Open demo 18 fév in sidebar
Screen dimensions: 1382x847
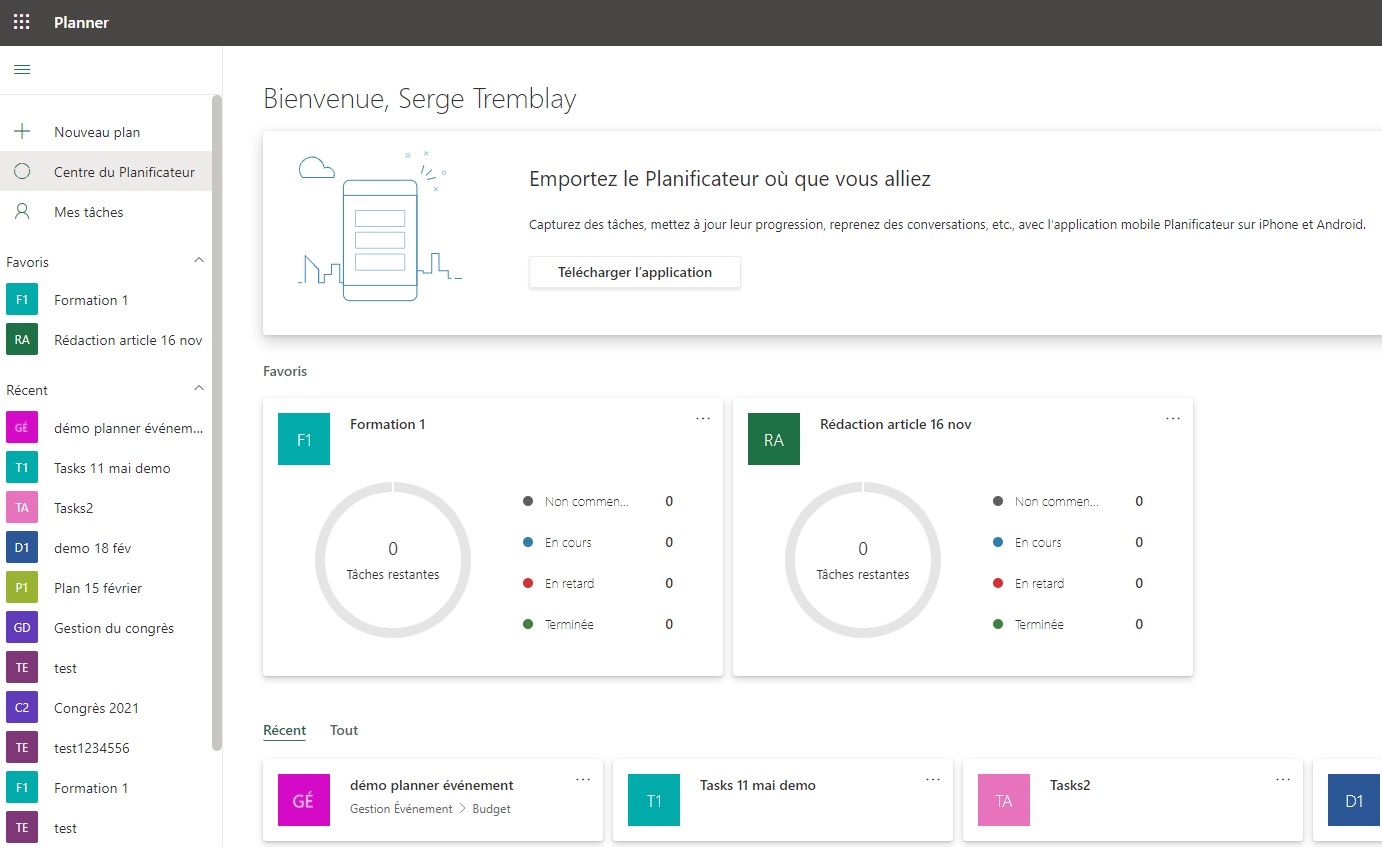coord(106,548)
